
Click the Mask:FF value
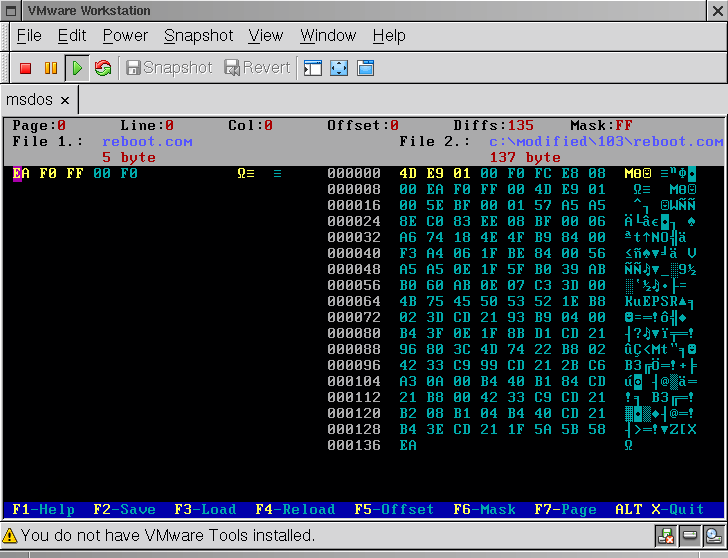[x=601, y=125]
